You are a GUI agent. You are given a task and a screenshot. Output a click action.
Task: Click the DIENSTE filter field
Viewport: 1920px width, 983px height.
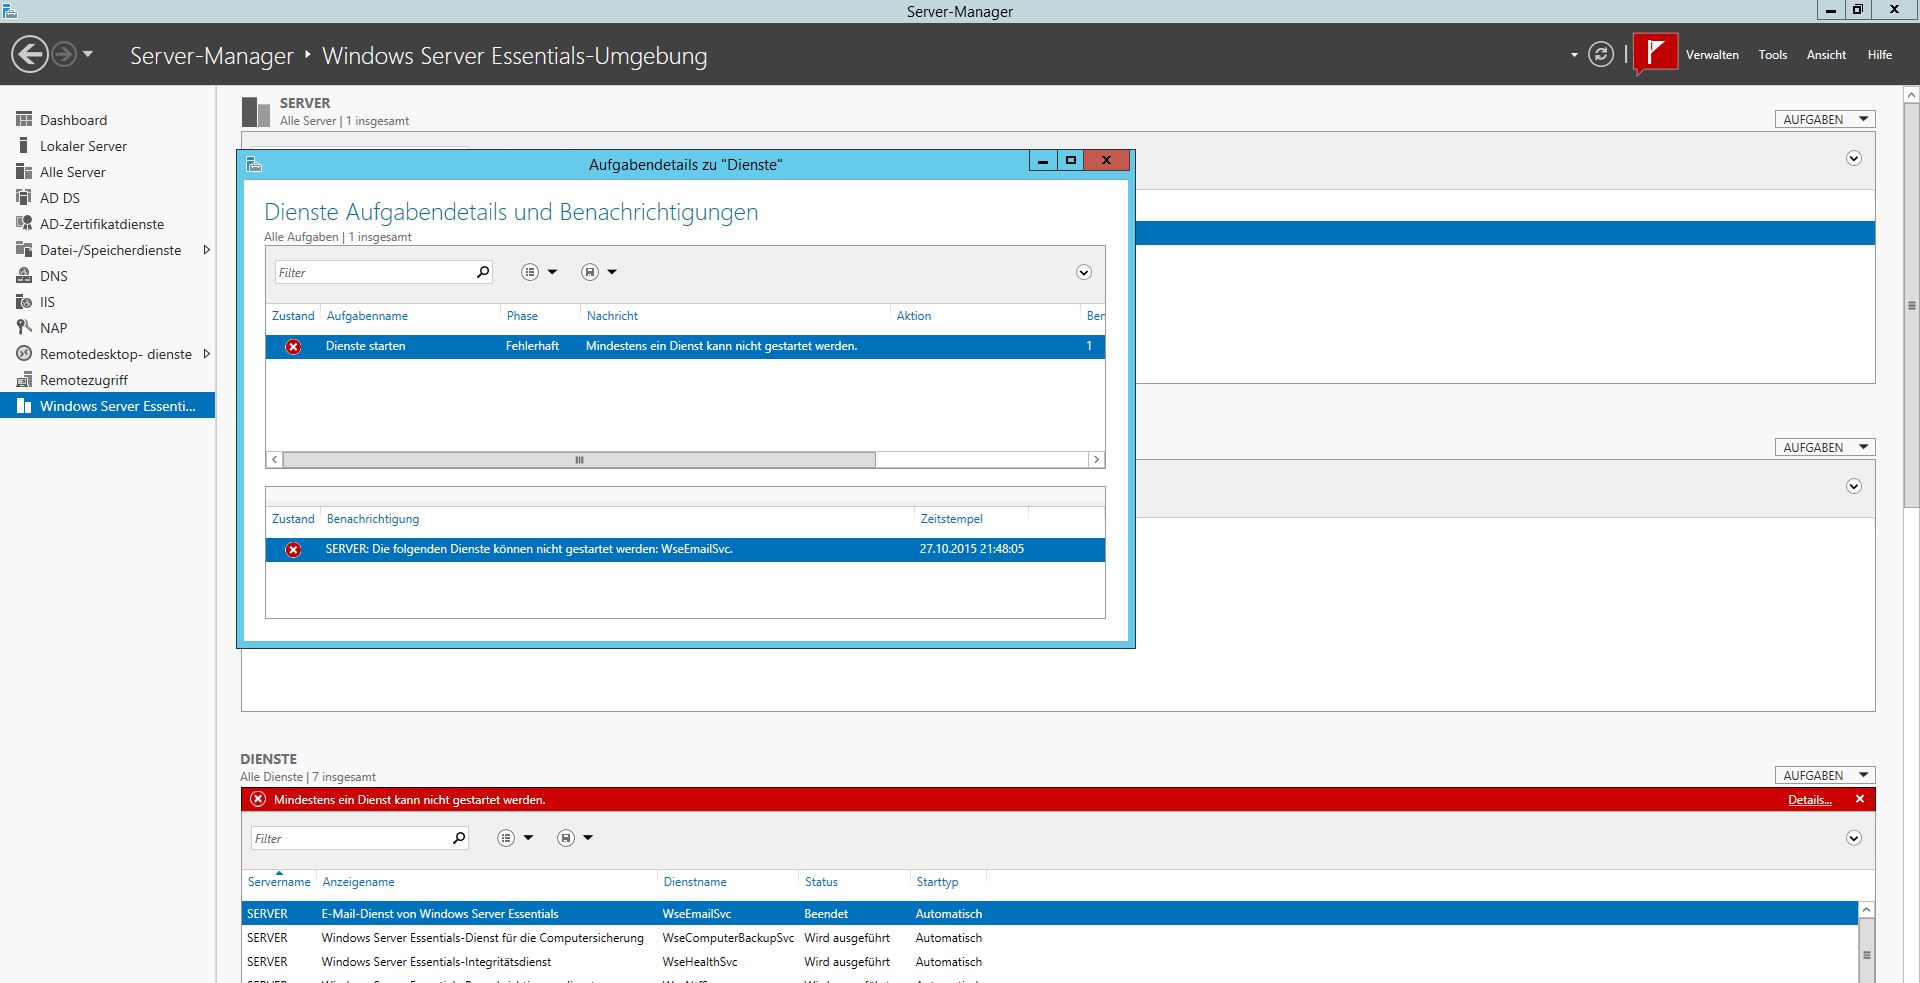click(350, 838)
